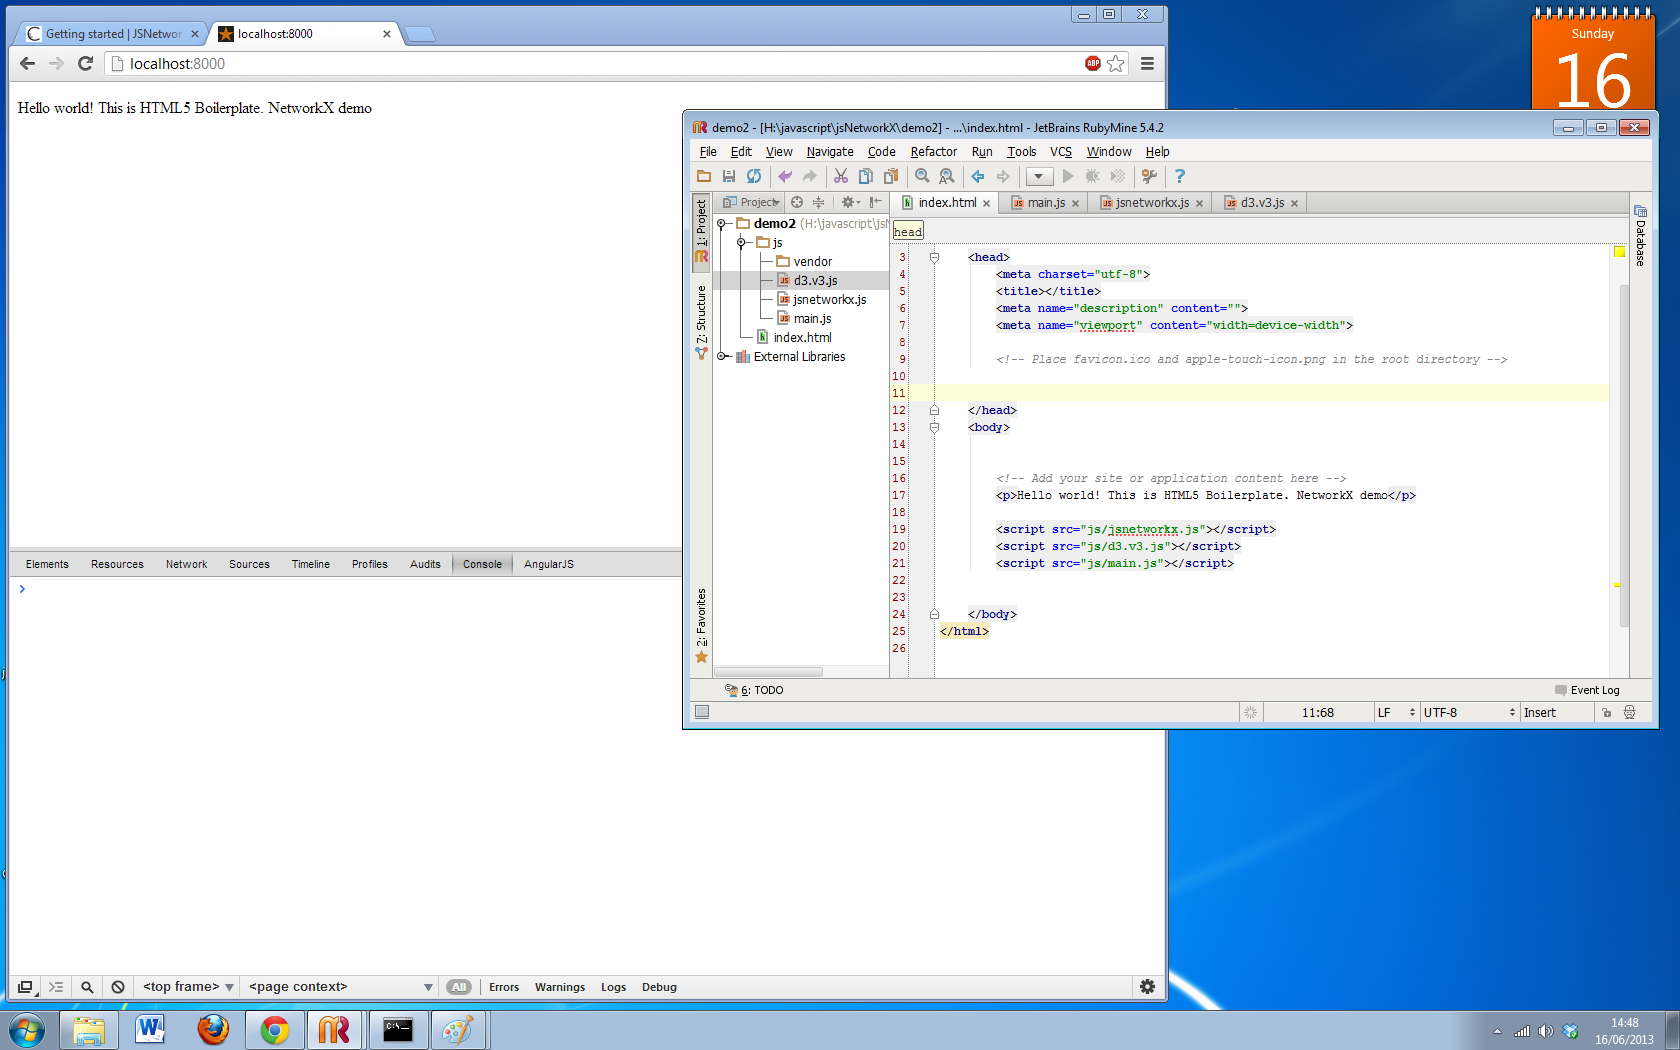This screenshot has height=1050, width=1680.
Task: Click the Redo arrow in RubyMine toolbar
Action: pyautogui.click(x=810, y=176)
